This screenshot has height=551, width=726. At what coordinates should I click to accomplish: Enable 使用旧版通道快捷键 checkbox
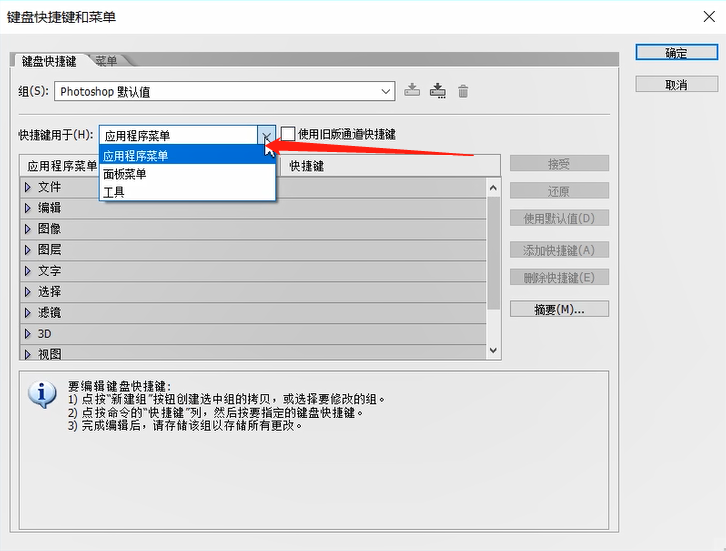289,134
